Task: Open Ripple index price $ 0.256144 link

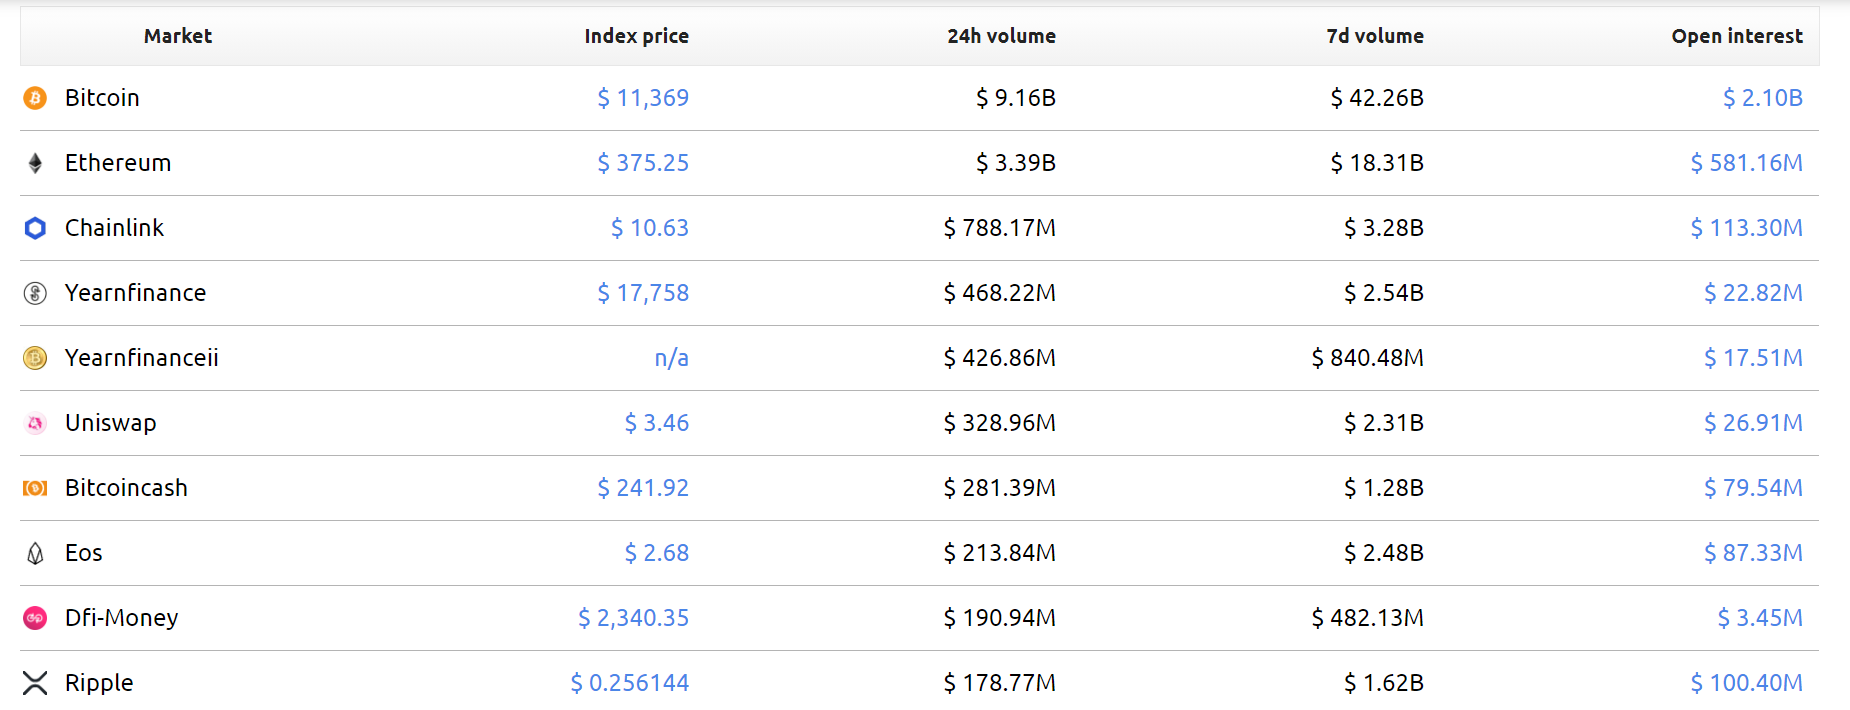Action: [x=630, y=683]
